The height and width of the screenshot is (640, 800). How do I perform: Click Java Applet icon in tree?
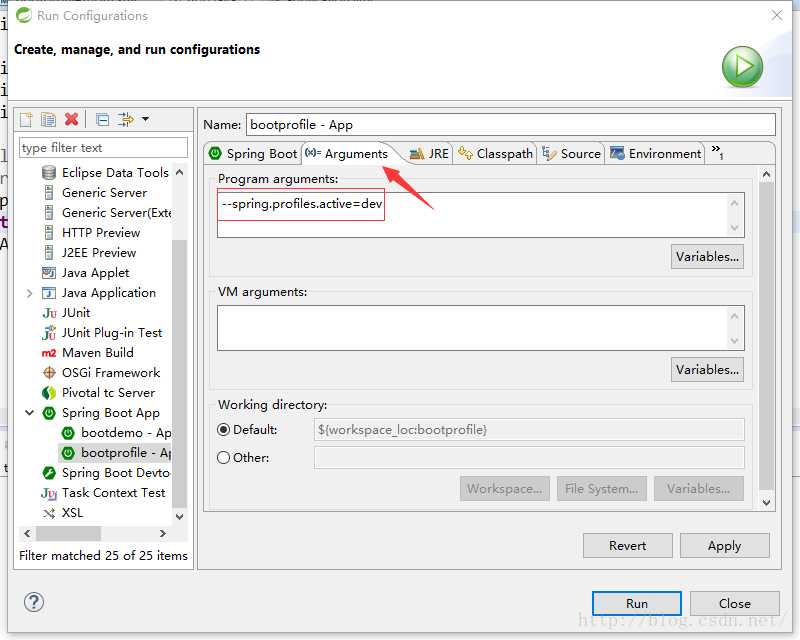point(49,273)
